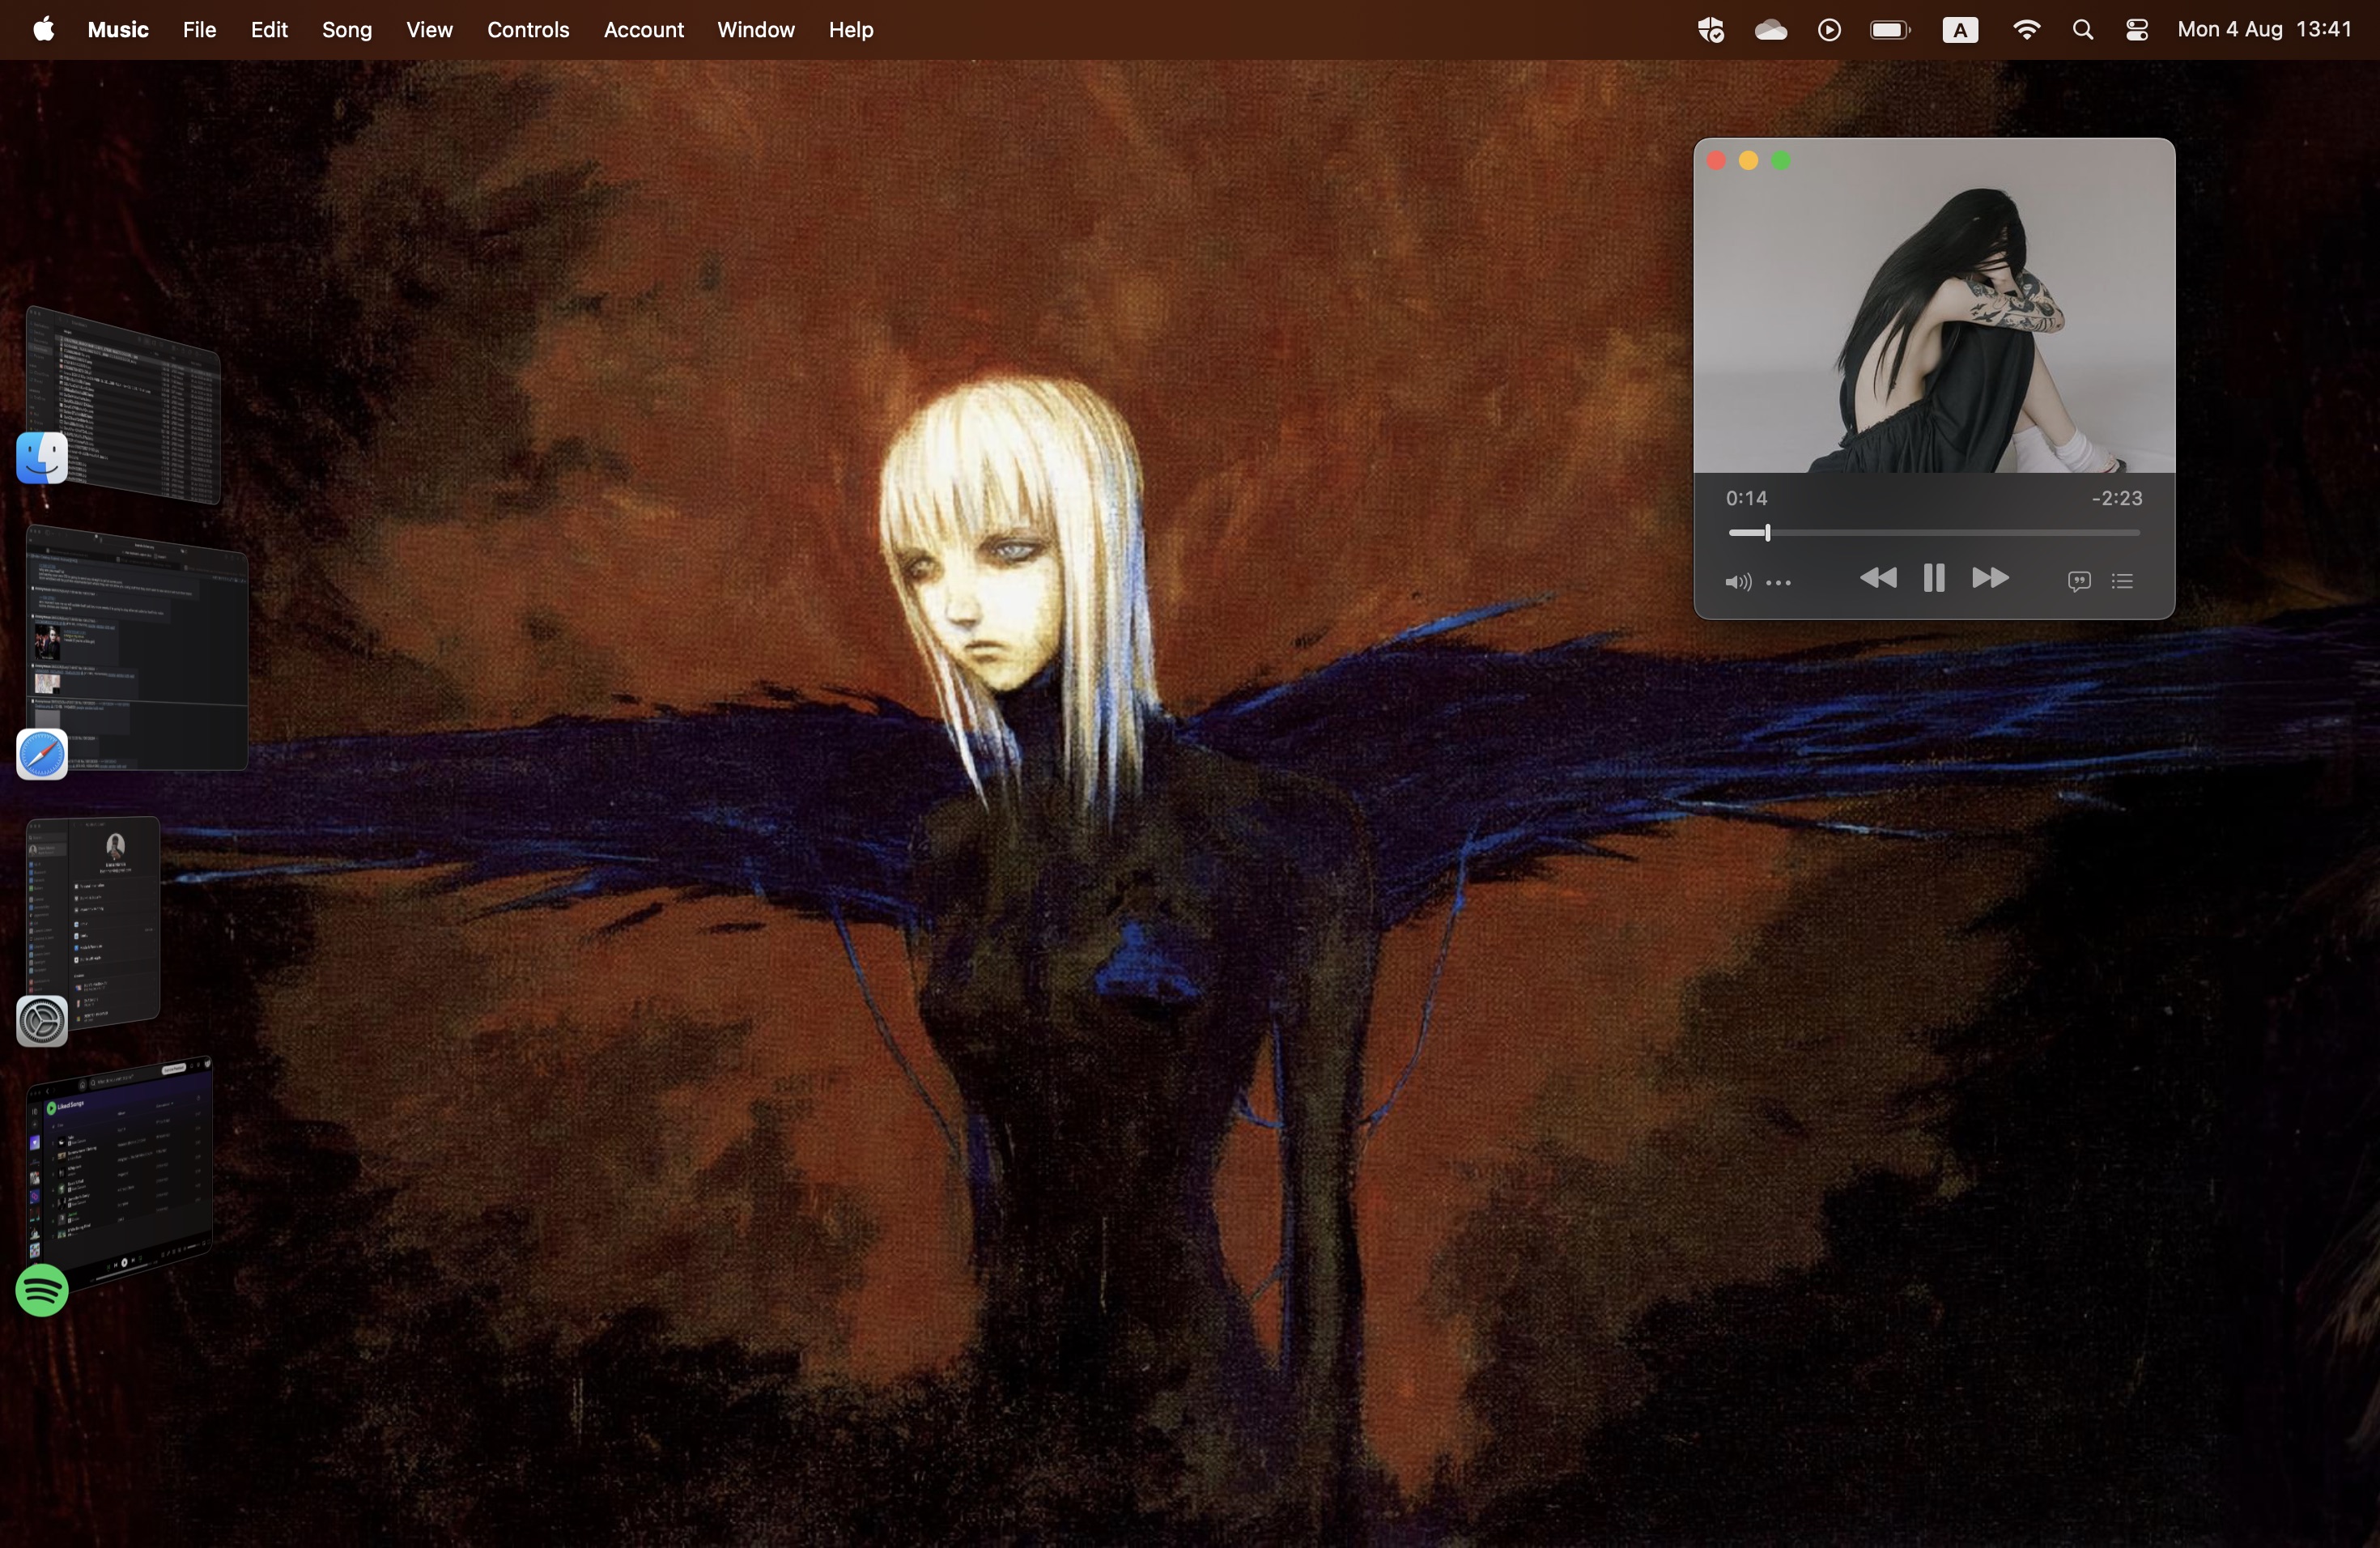Open the File menu
2380x1548 pixels.
coord(199,30)
